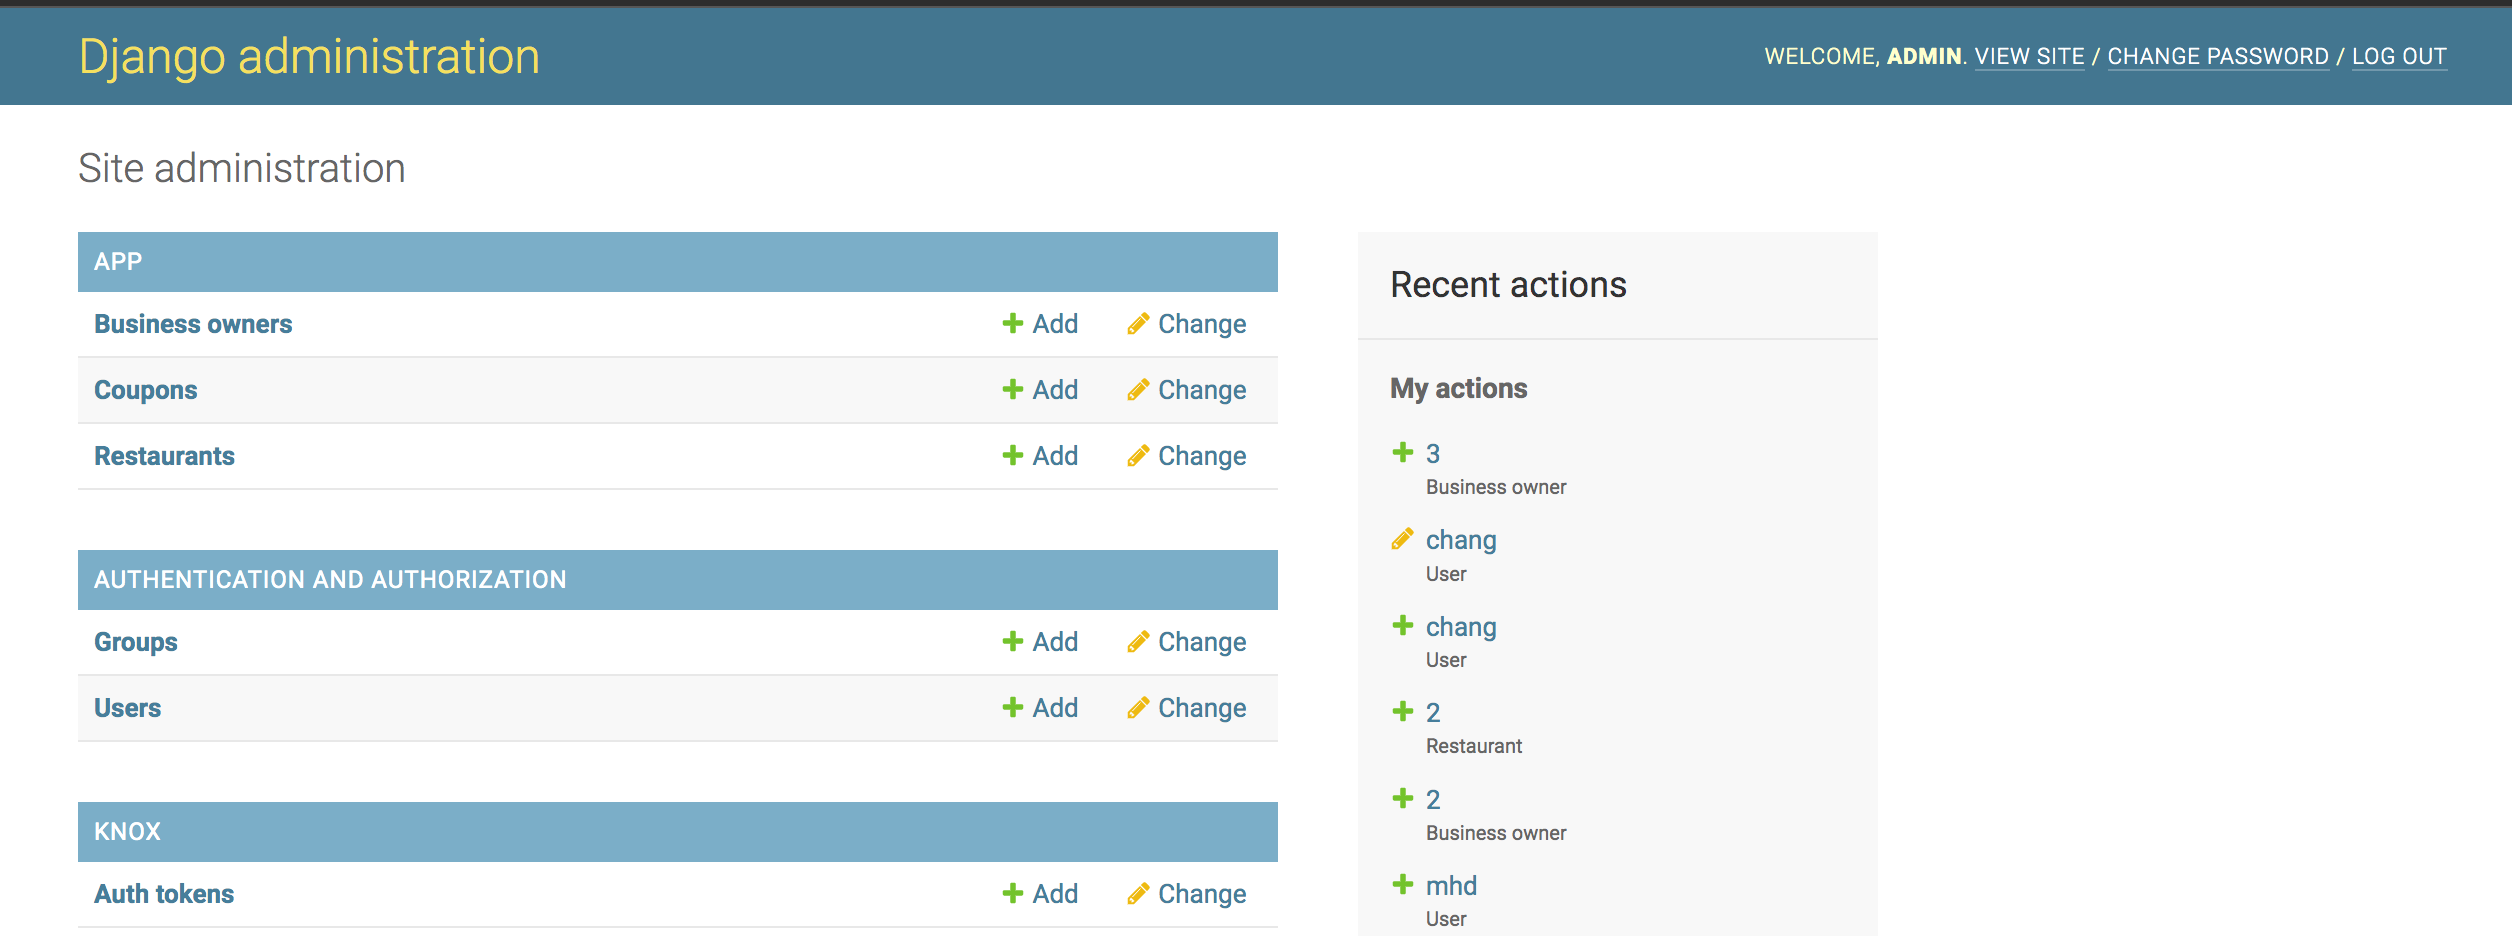Viewport: 2512px width, 936px height.
Task: Click Add text for Business owners
Action: pyautogui.click(x=1055, y=324)
